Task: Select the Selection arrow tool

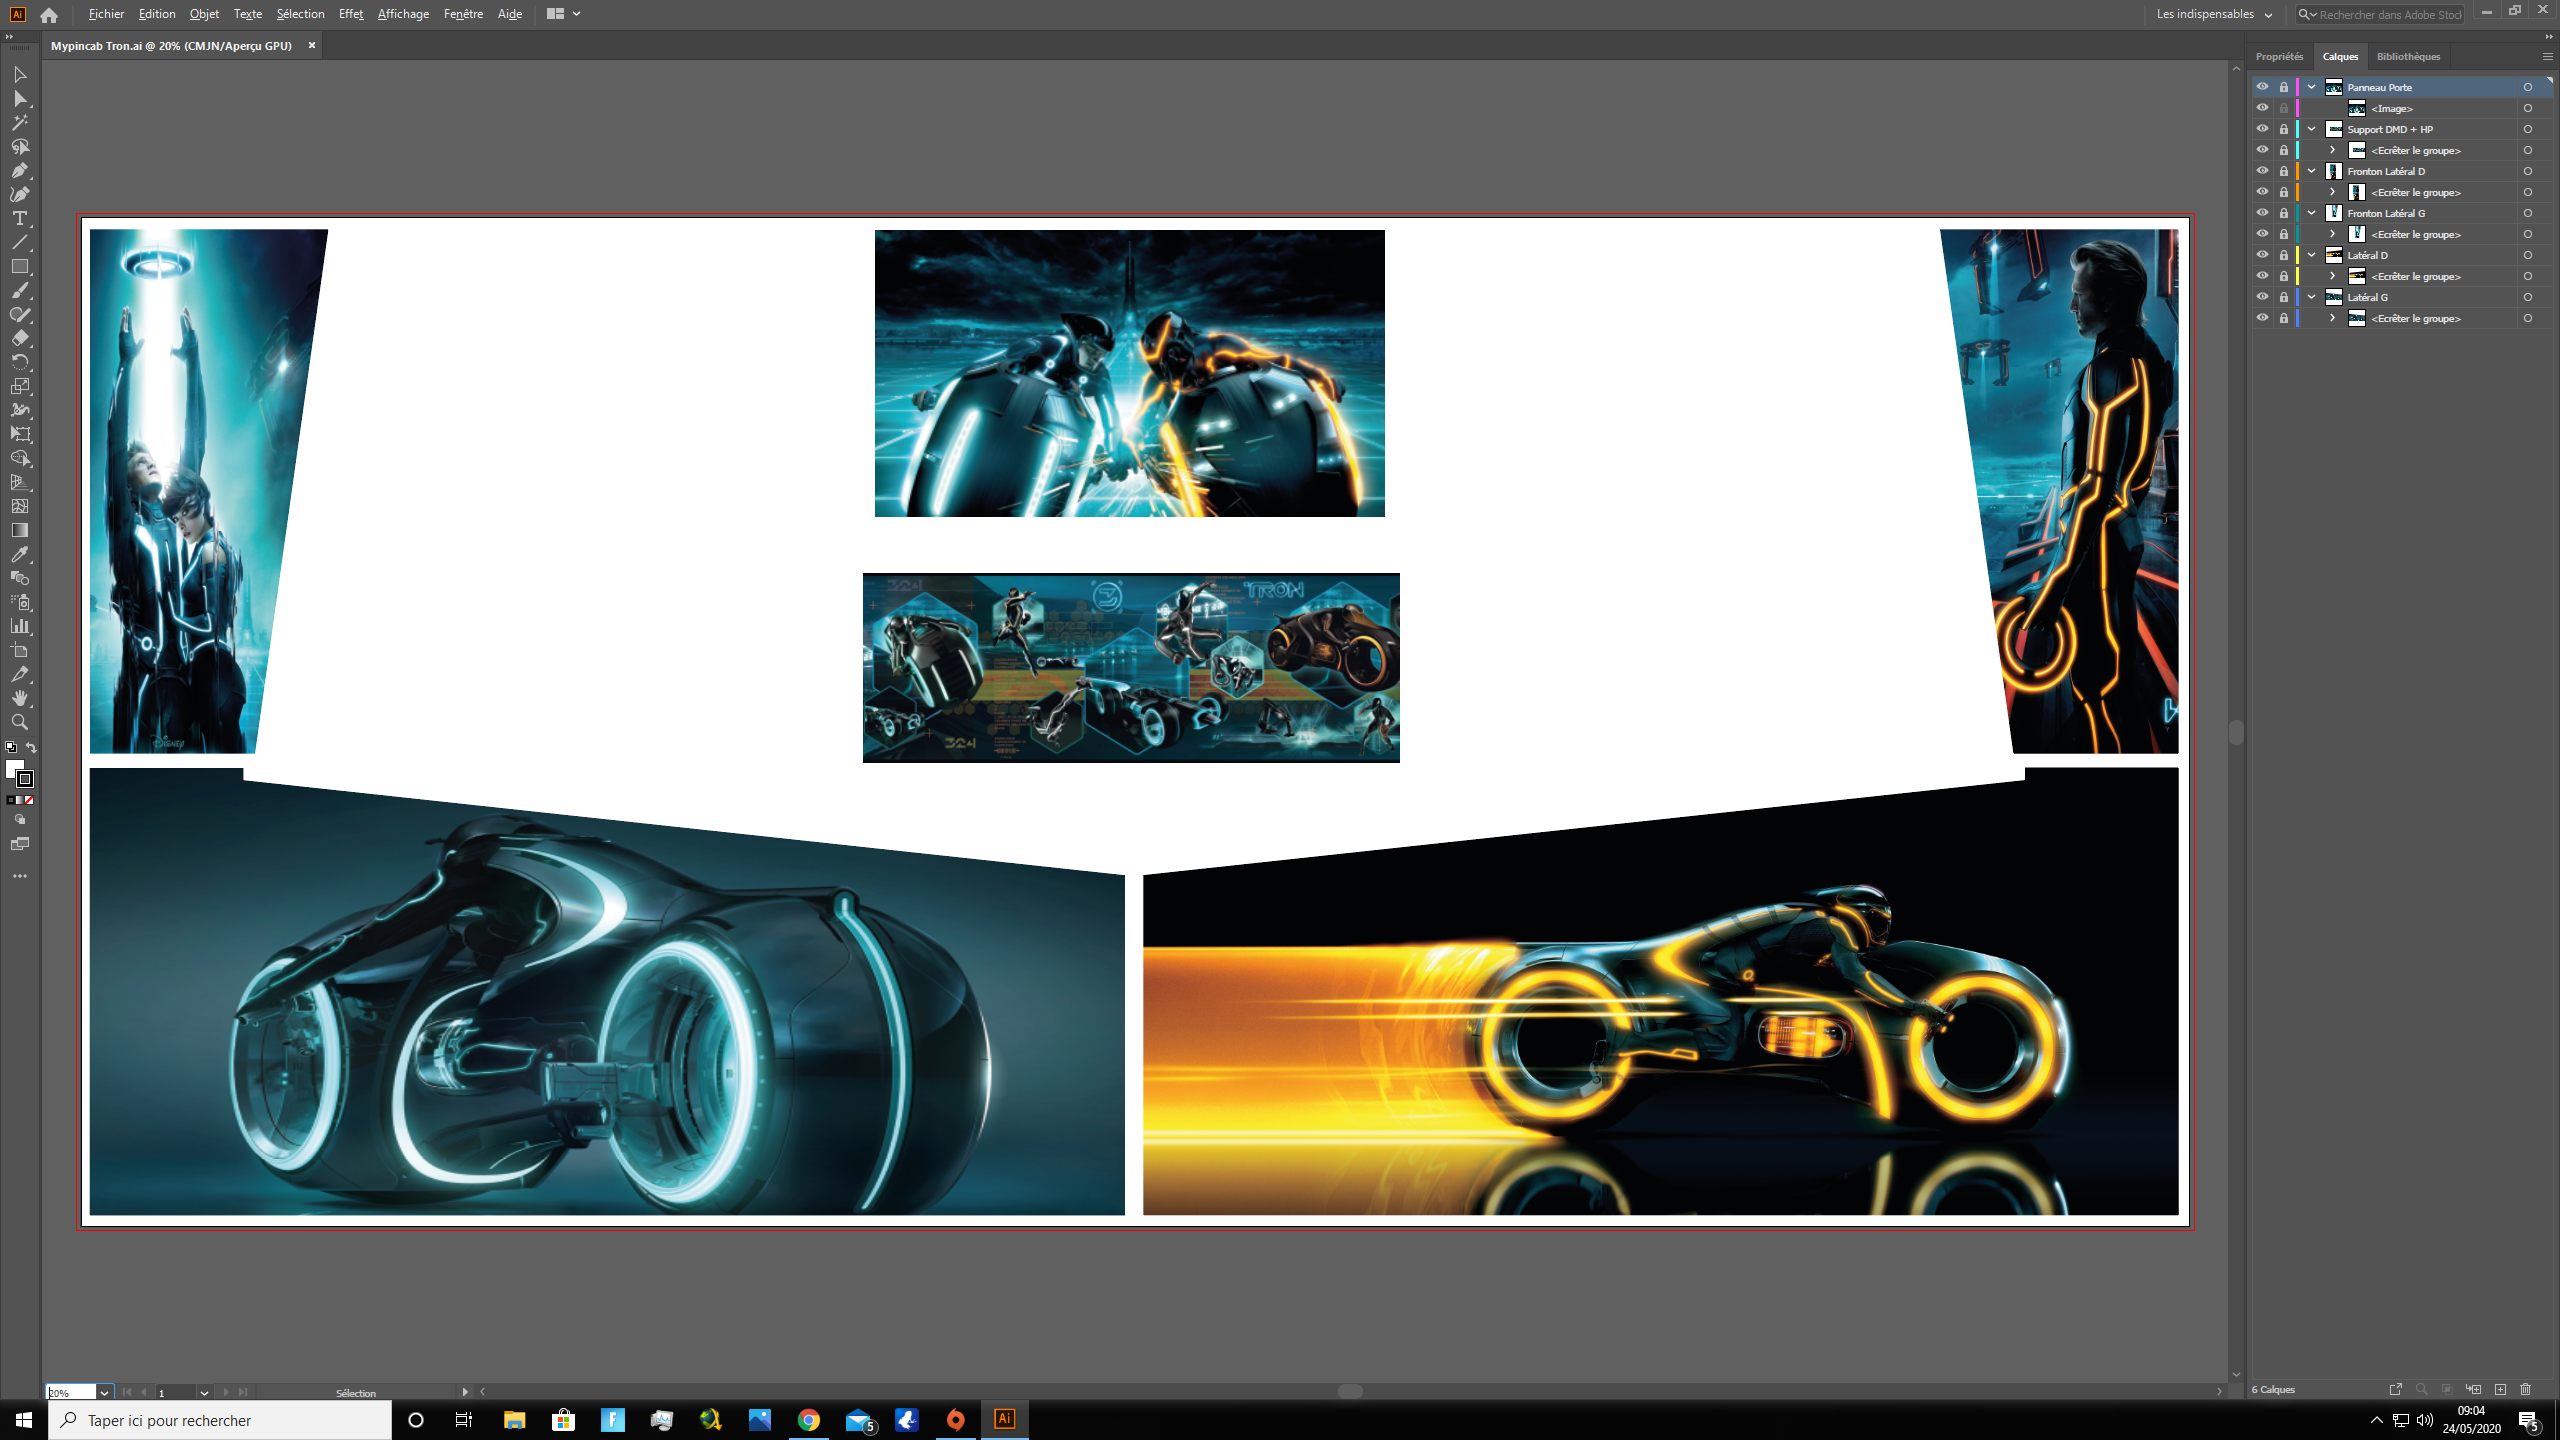Action: [19, 75]
